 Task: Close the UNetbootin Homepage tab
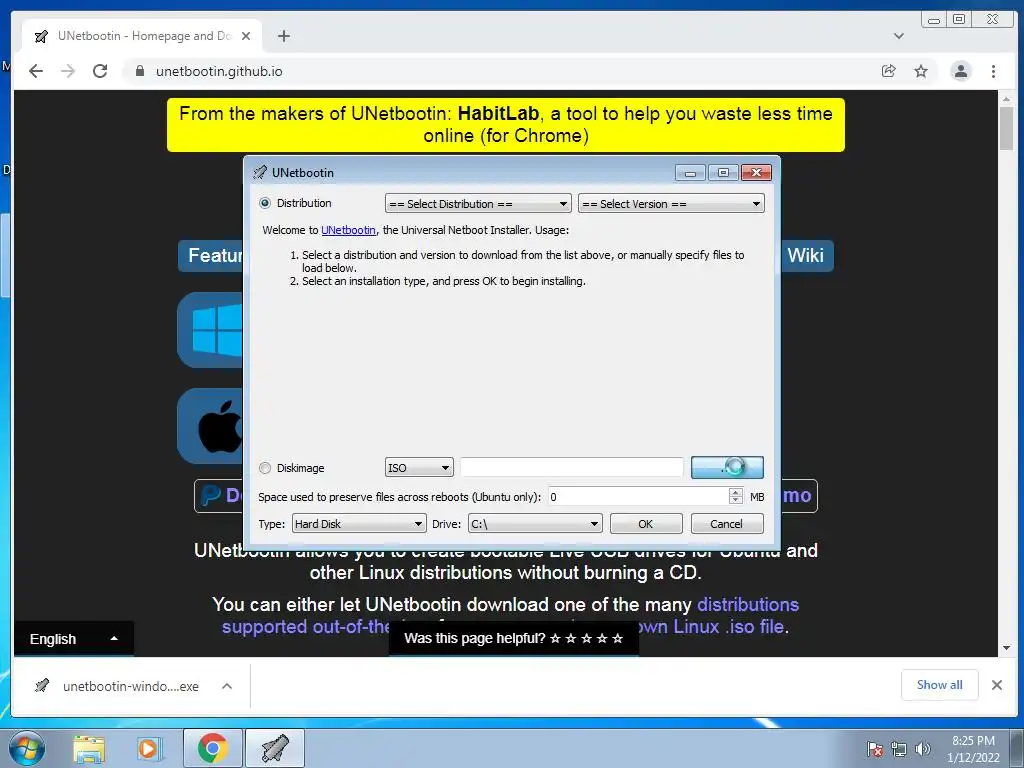click(x=246, y=36)
